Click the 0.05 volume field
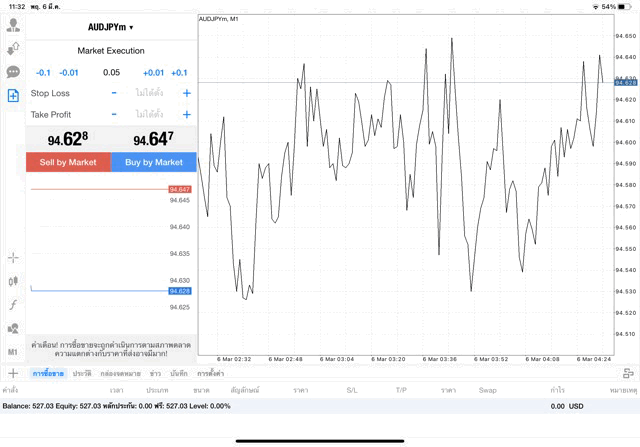Screen dimensions: 640x447 pos(111,72)
